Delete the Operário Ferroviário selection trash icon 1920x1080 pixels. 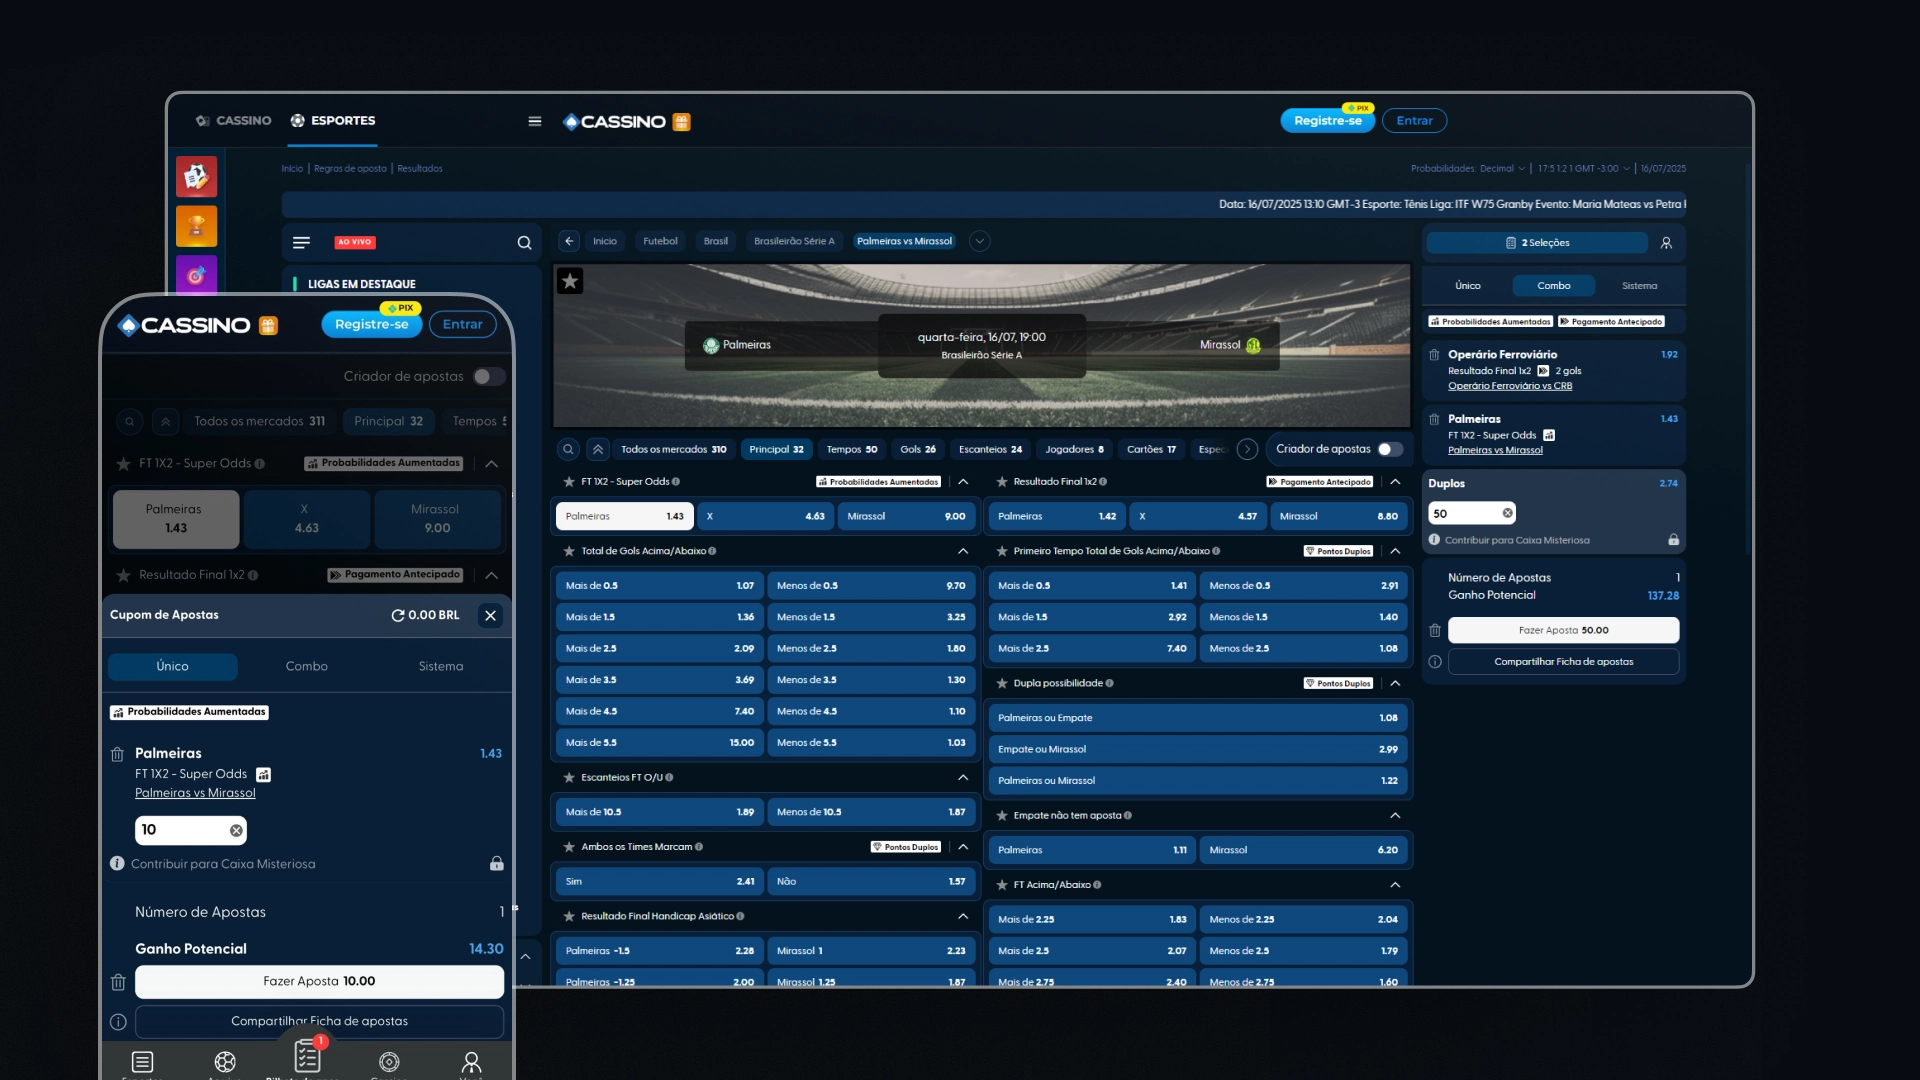coord(1434,355)
